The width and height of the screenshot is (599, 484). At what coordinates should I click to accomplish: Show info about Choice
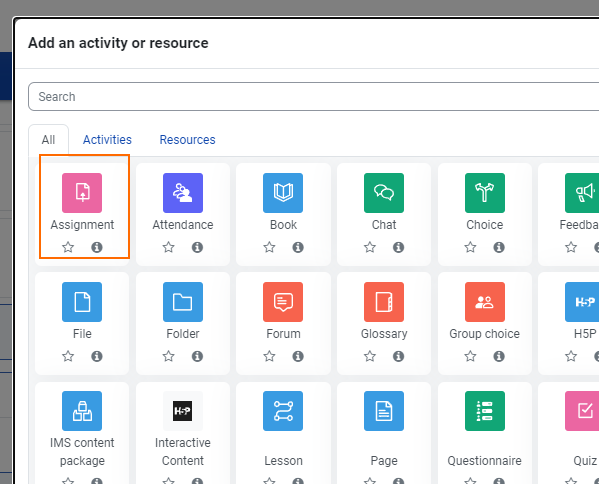499,247
